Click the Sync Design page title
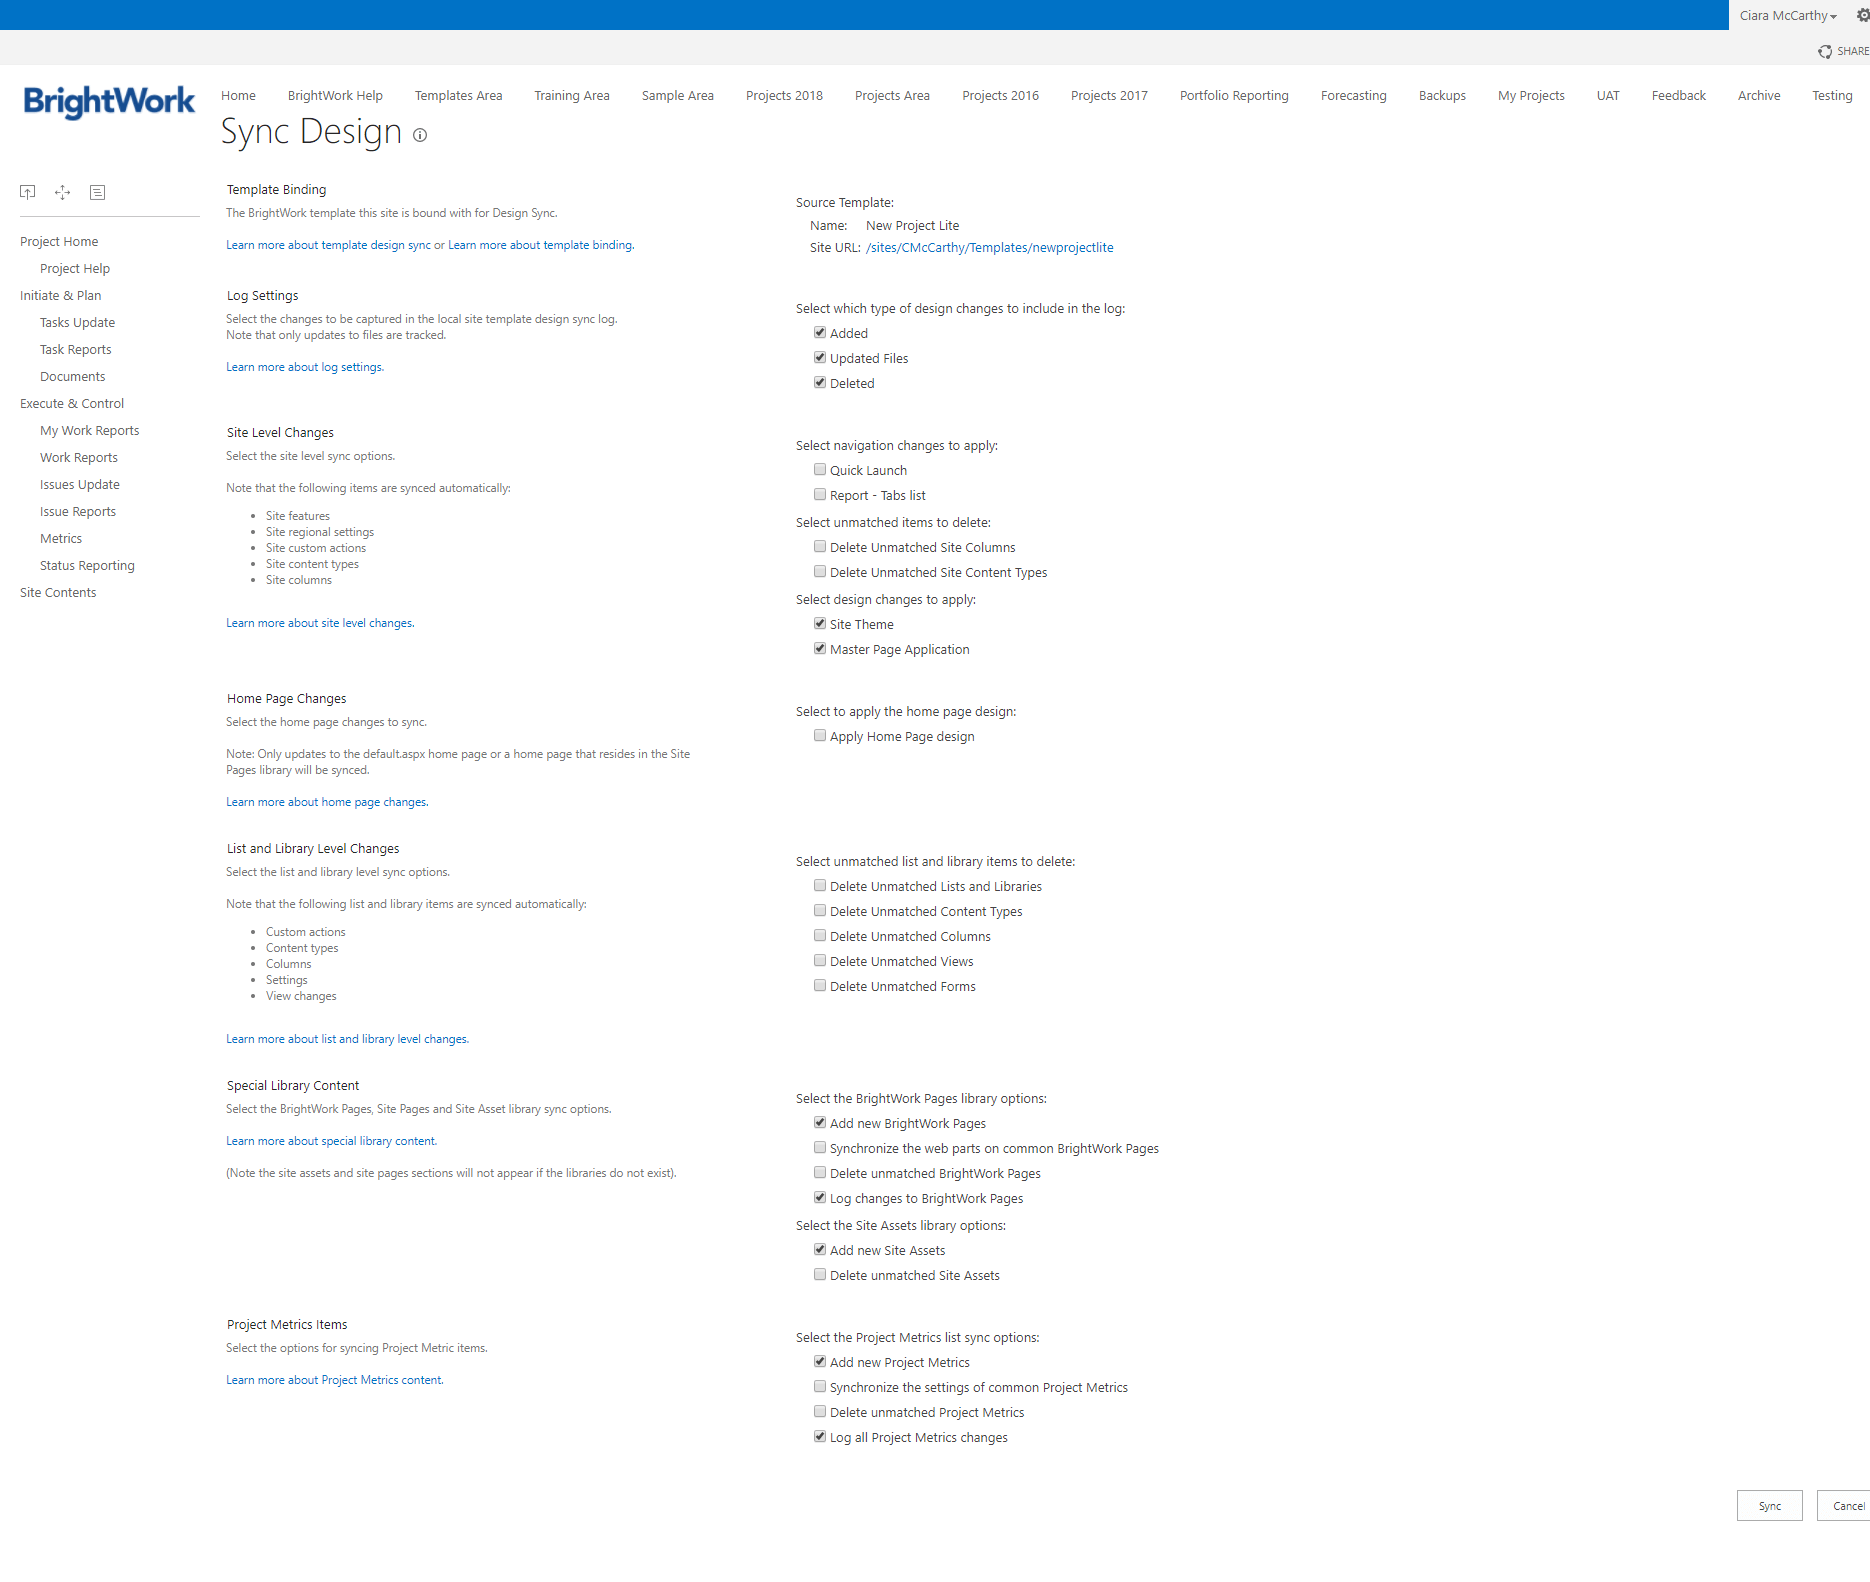This screenshot has width=1870, height=1582. tap(311, 132)
